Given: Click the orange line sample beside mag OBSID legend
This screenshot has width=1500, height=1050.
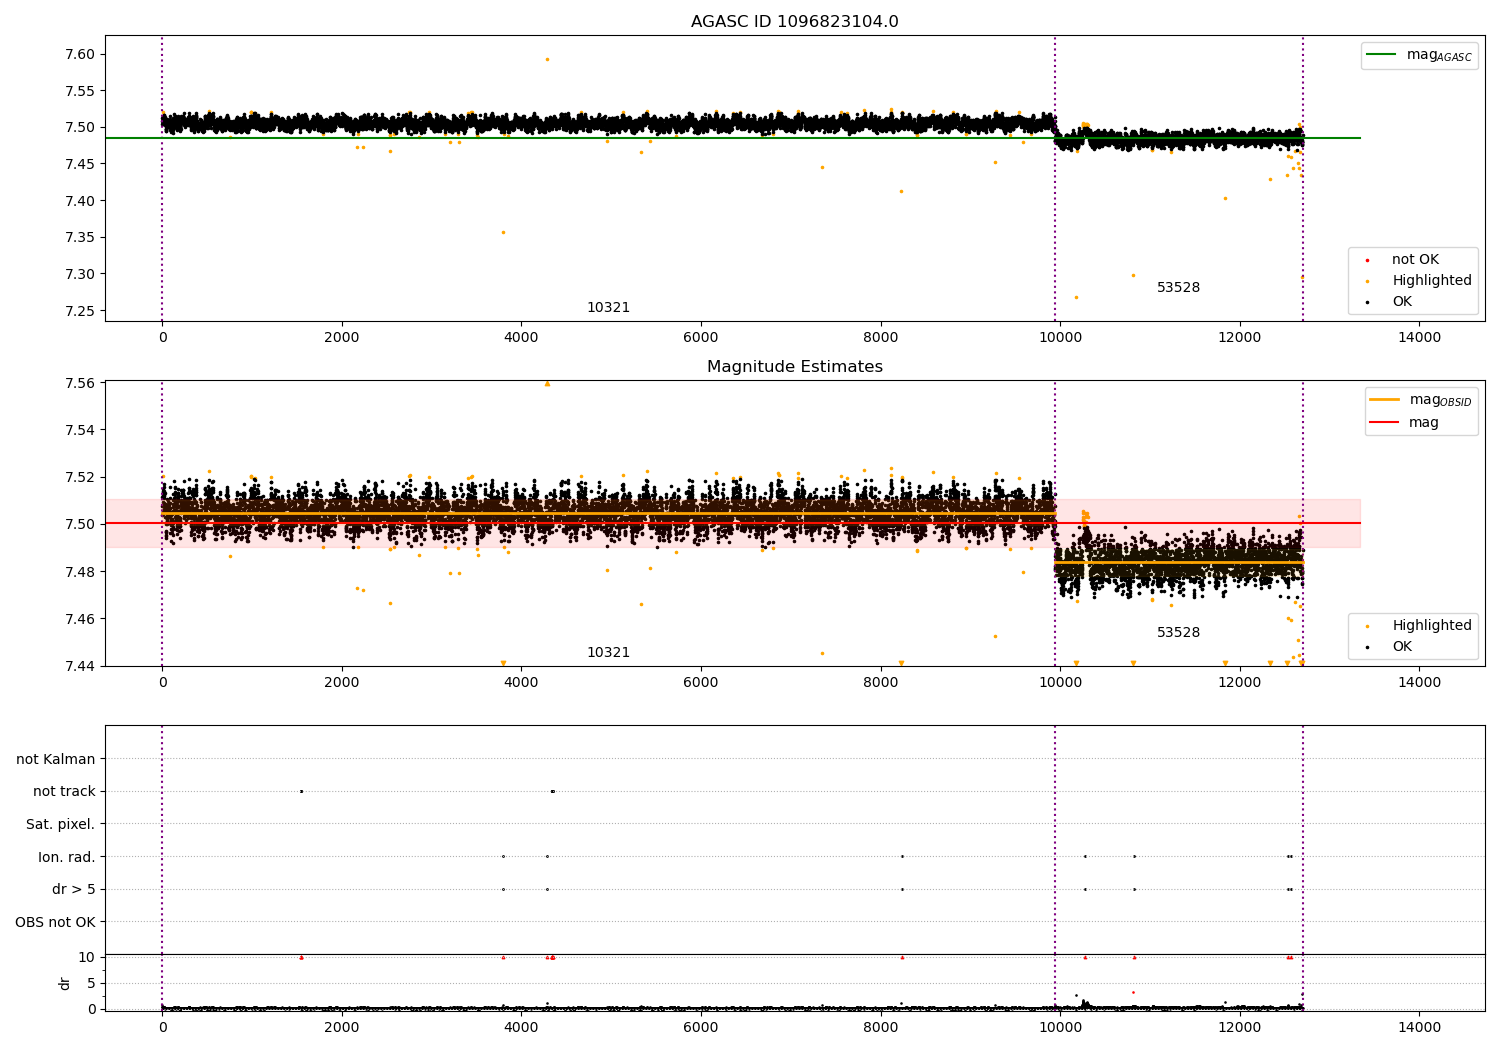Looking at the screenshot, I should click(1384, 399).
